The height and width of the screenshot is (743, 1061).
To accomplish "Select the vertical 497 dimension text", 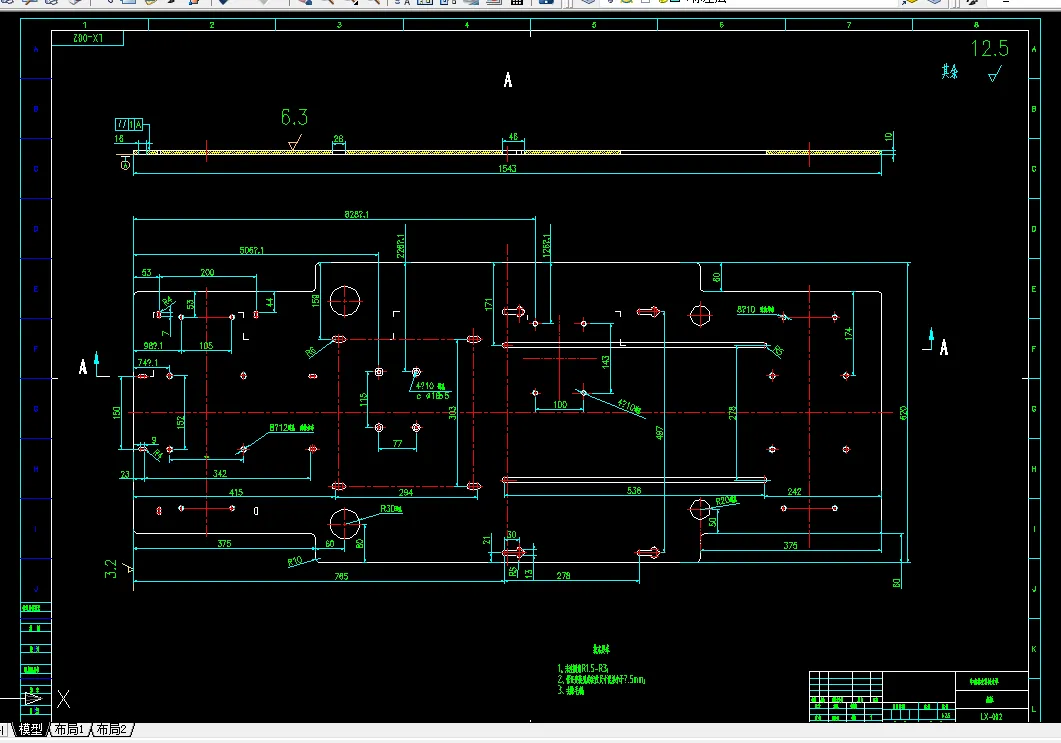I will click(x=659, y=432).
